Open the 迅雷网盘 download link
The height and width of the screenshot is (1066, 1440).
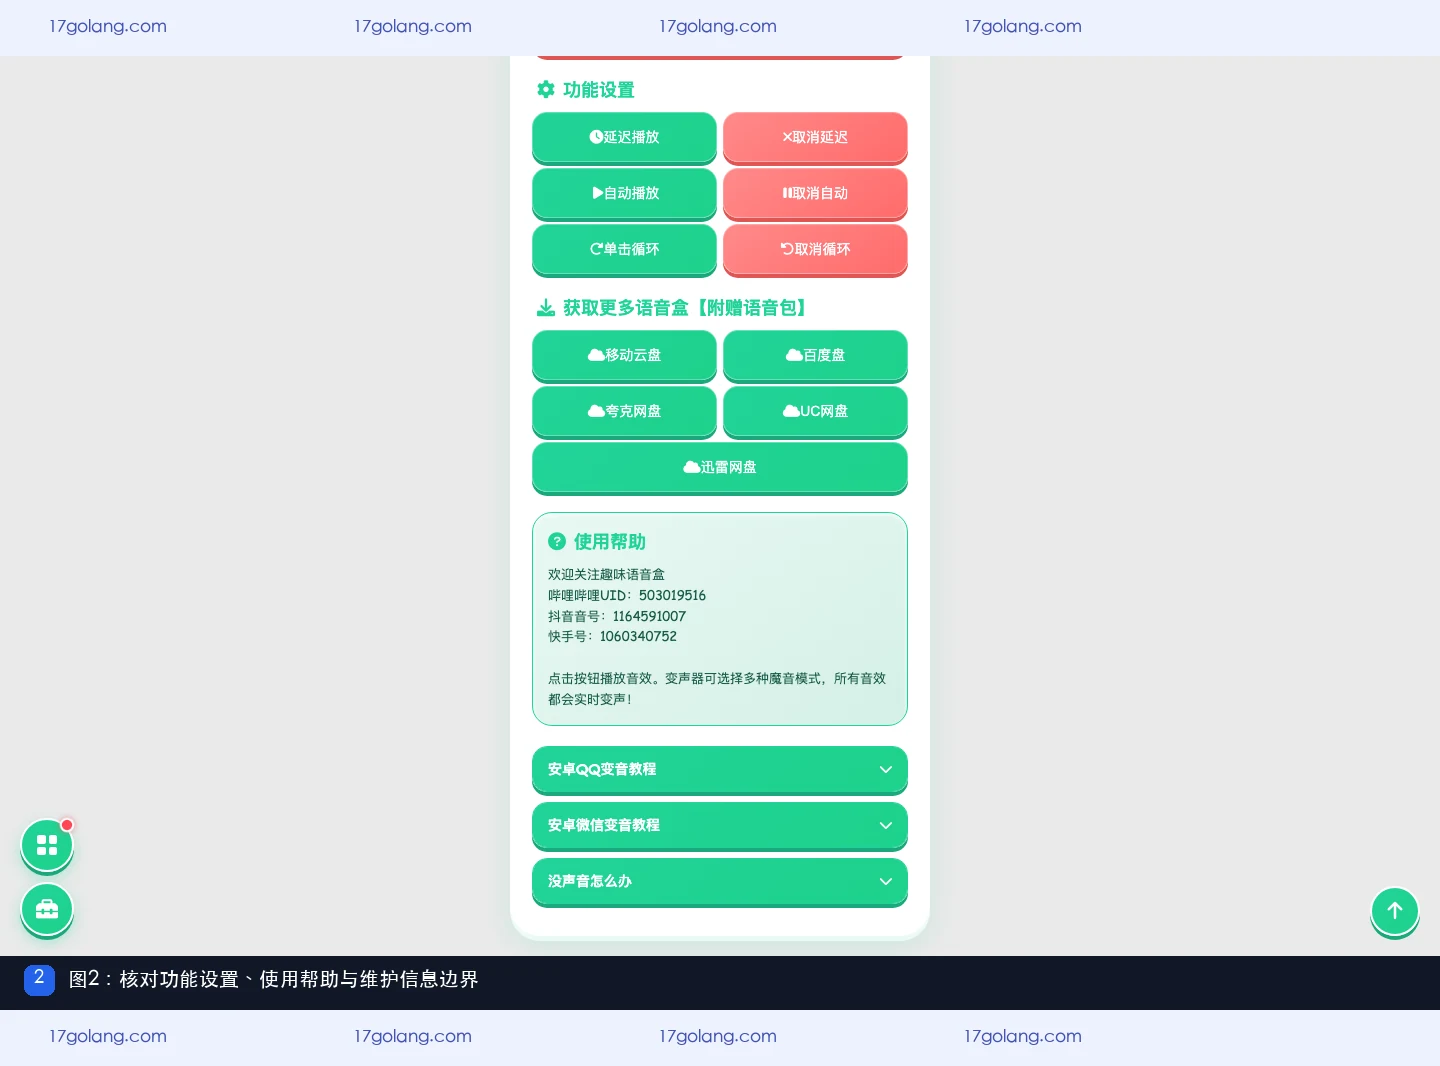coord(720,467)
